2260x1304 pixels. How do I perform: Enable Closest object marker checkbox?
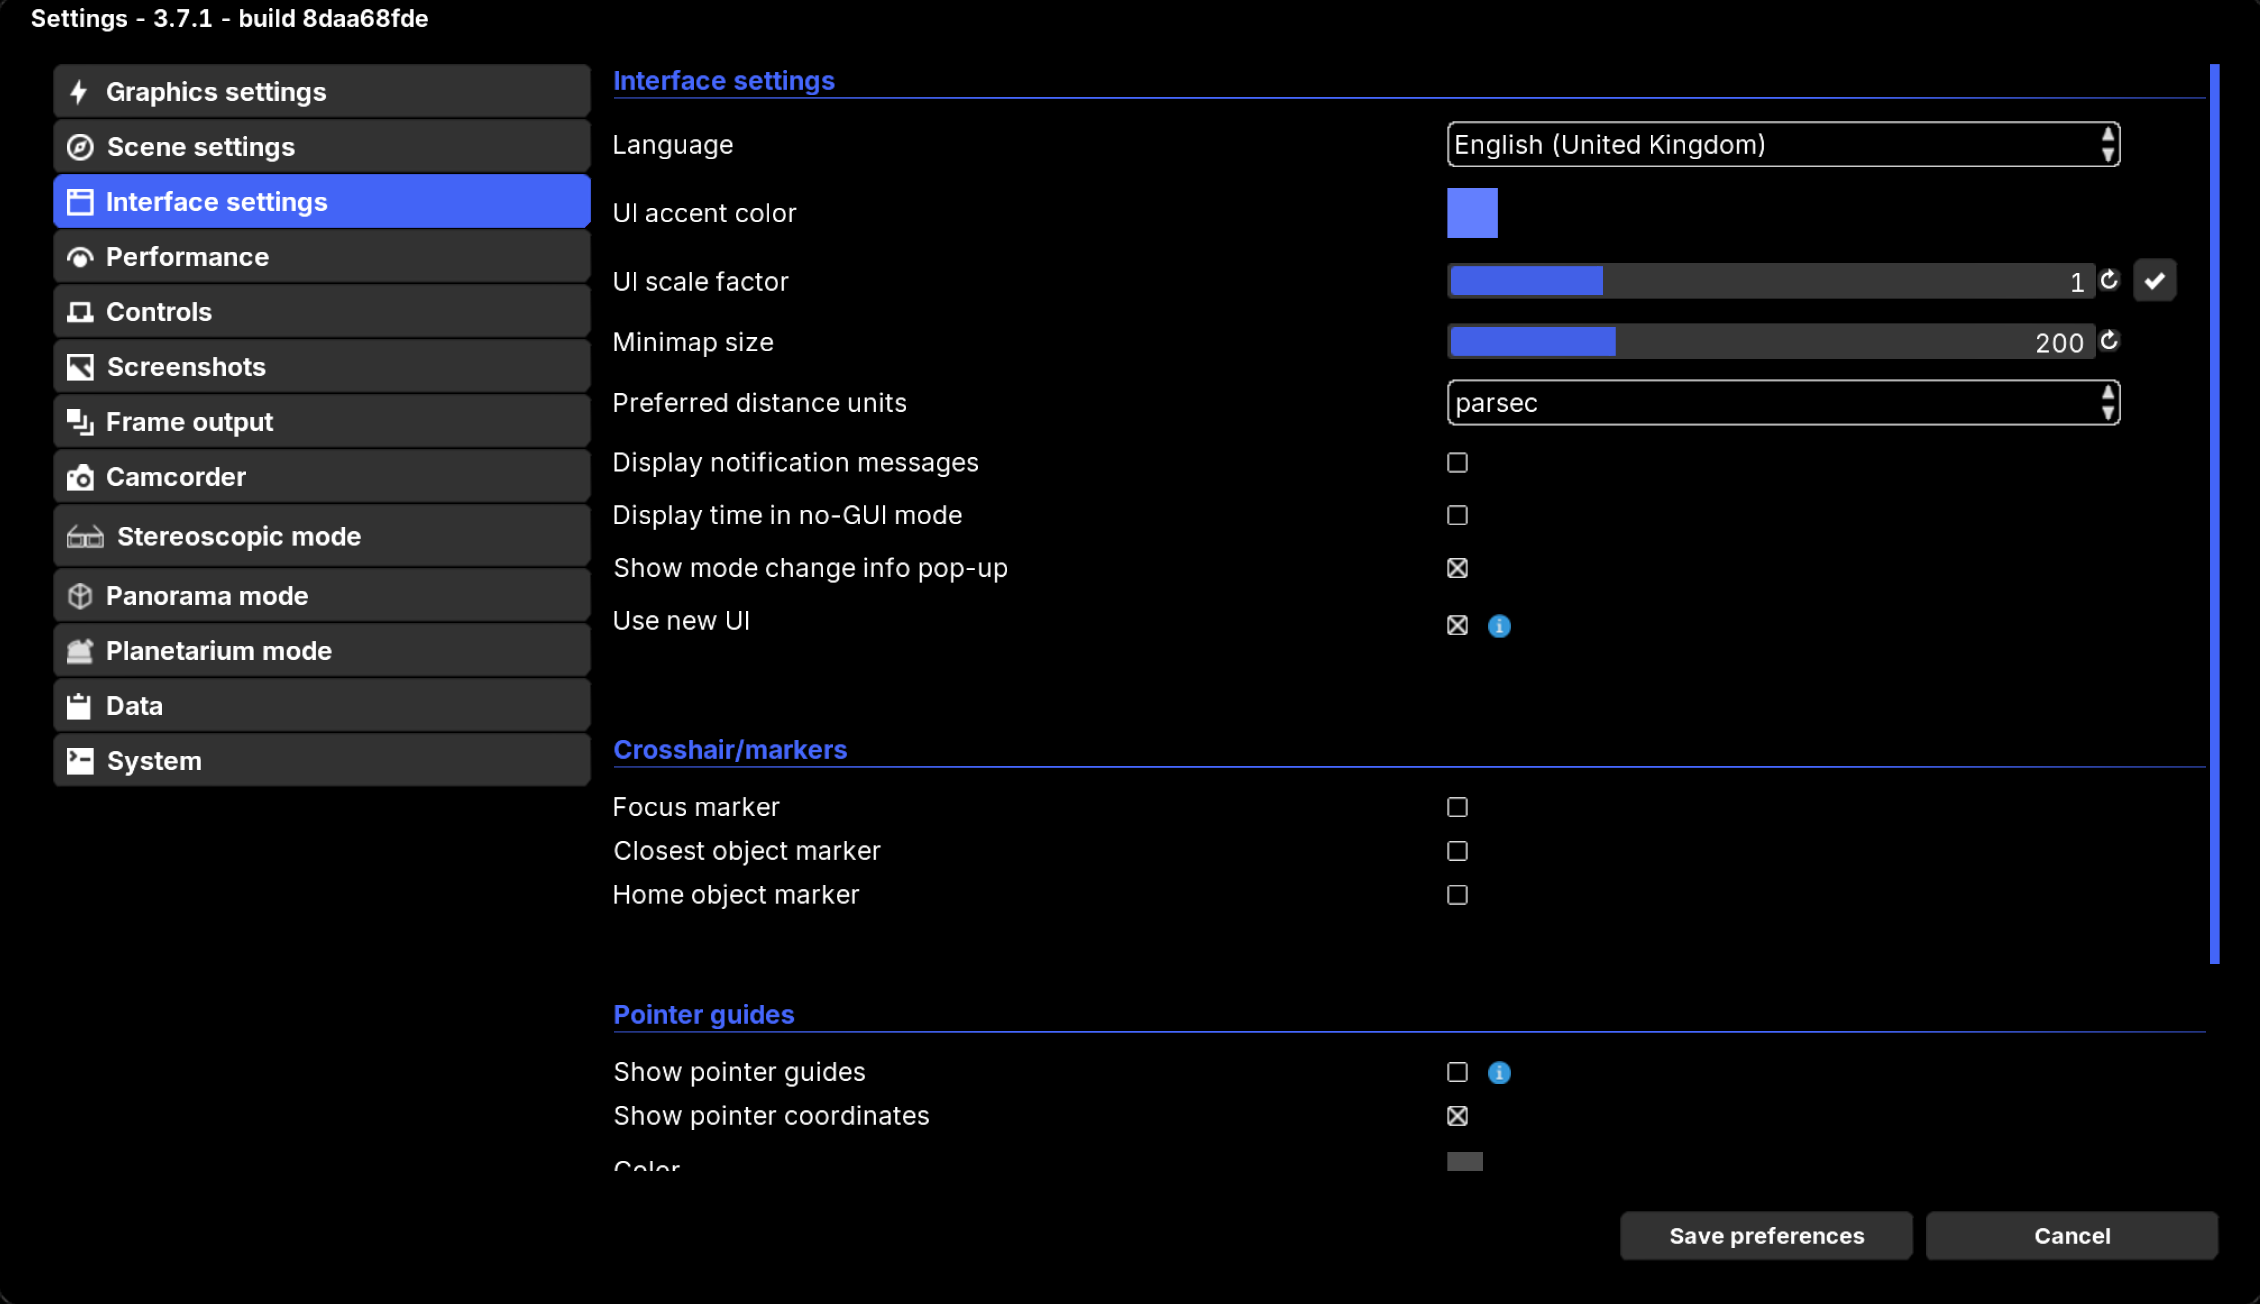tap(1457, 851)
